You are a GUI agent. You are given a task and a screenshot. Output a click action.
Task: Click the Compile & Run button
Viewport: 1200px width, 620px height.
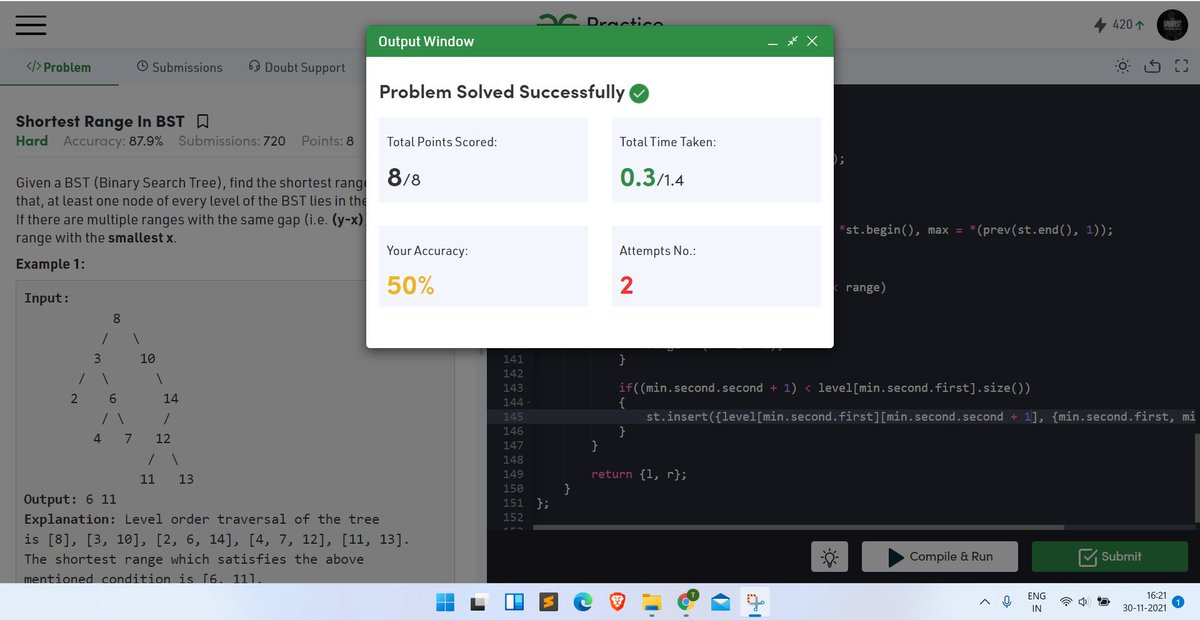pos(939,556)
